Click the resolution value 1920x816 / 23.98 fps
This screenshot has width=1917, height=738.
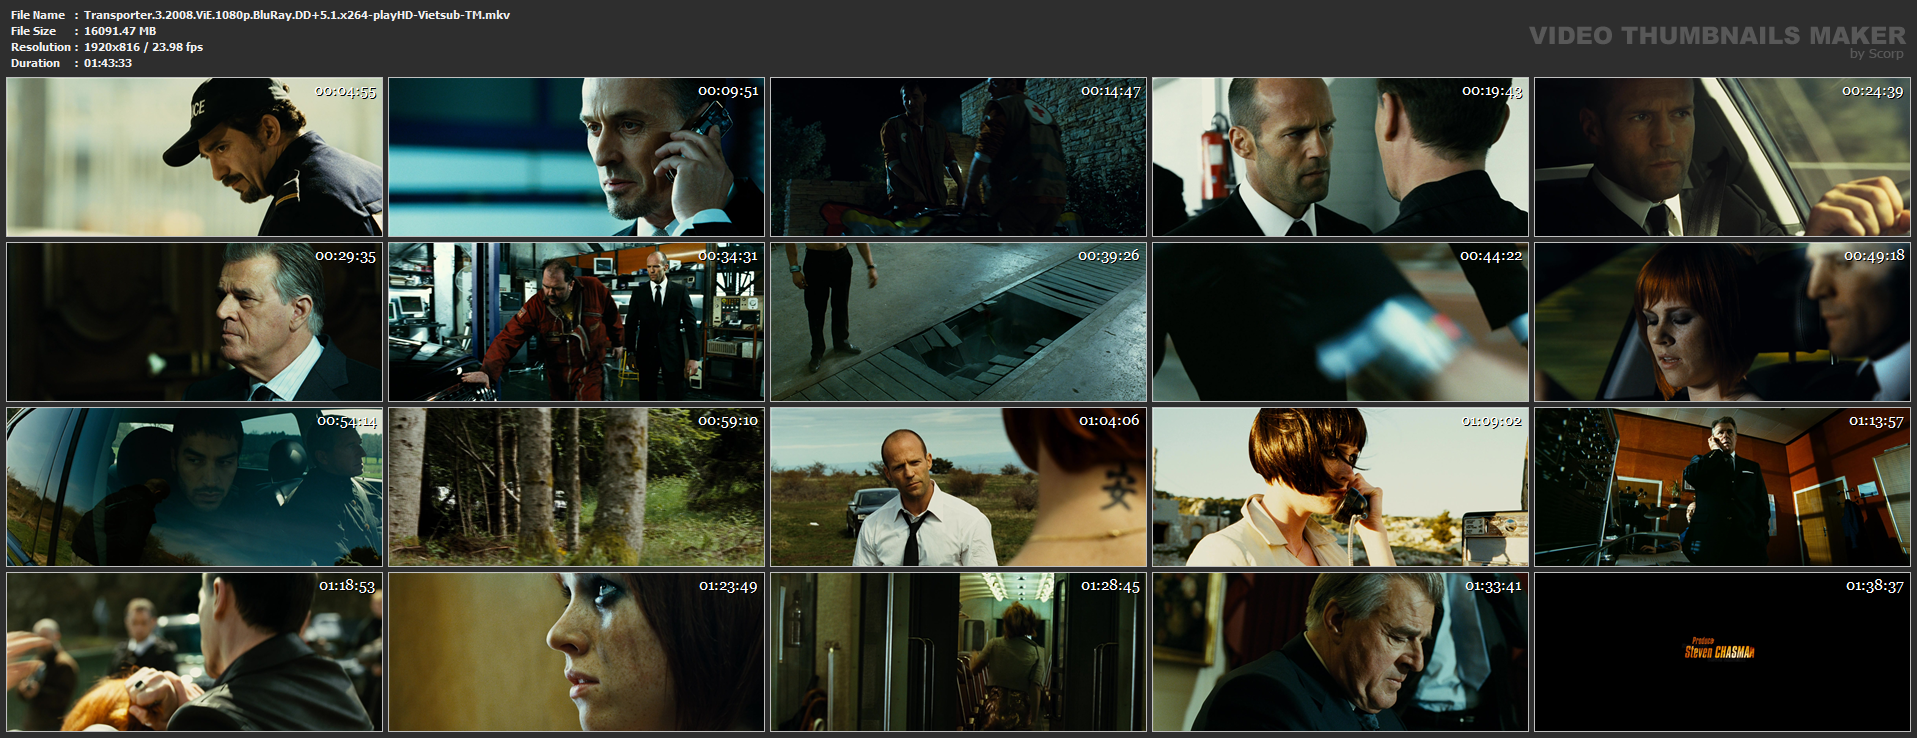pyautogui.click(x=143, y=47)
